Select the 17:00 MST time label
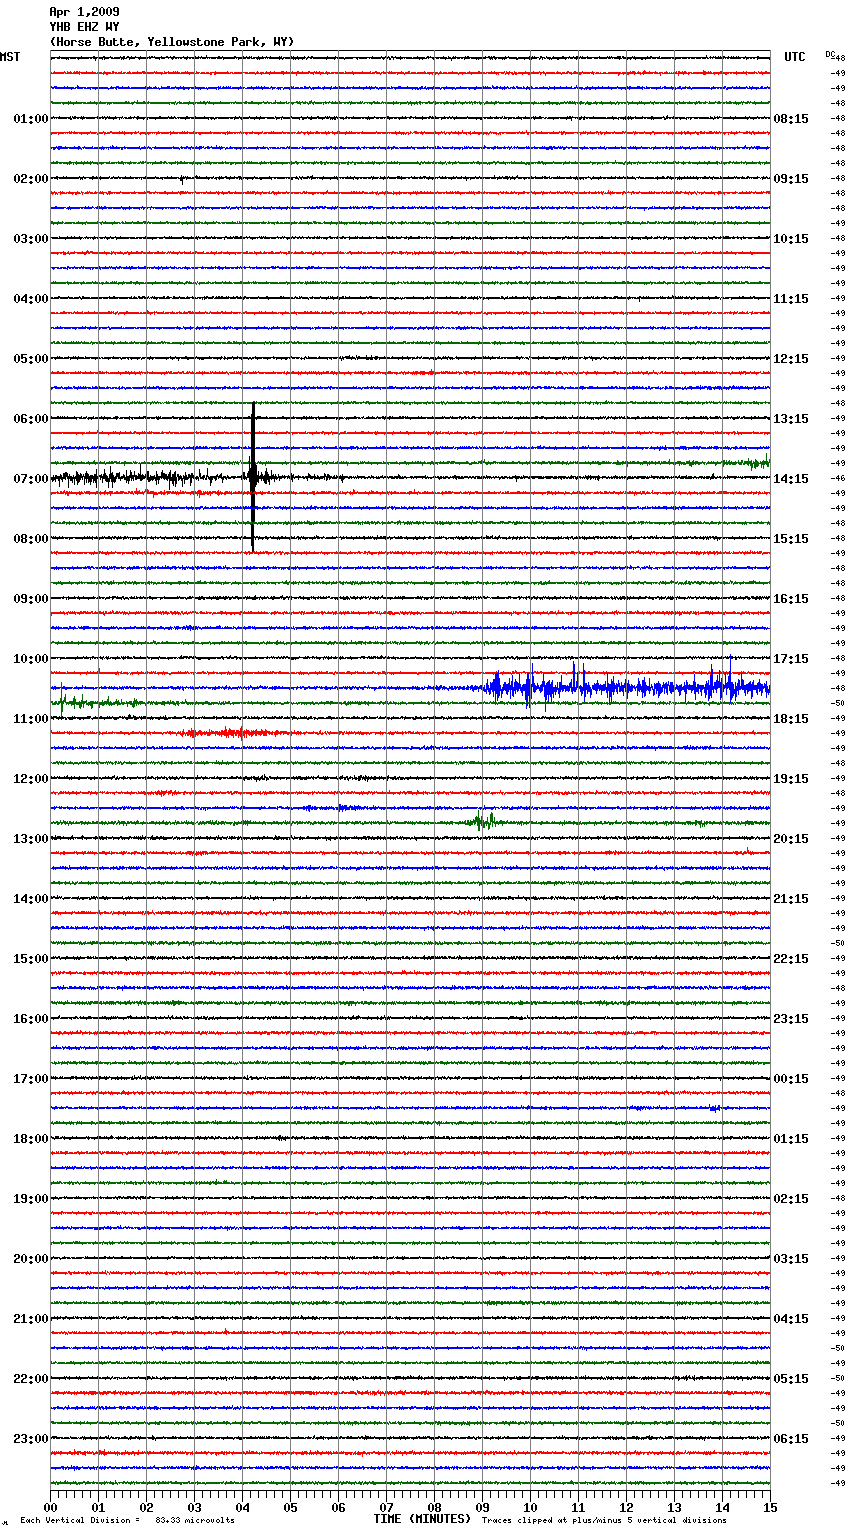Viewport: 850px width, 1534px height. 31,1079
